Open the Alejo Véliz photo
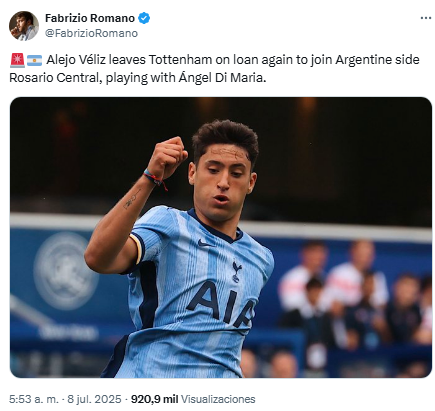This screenshot has height=411, width=435. 221,237
